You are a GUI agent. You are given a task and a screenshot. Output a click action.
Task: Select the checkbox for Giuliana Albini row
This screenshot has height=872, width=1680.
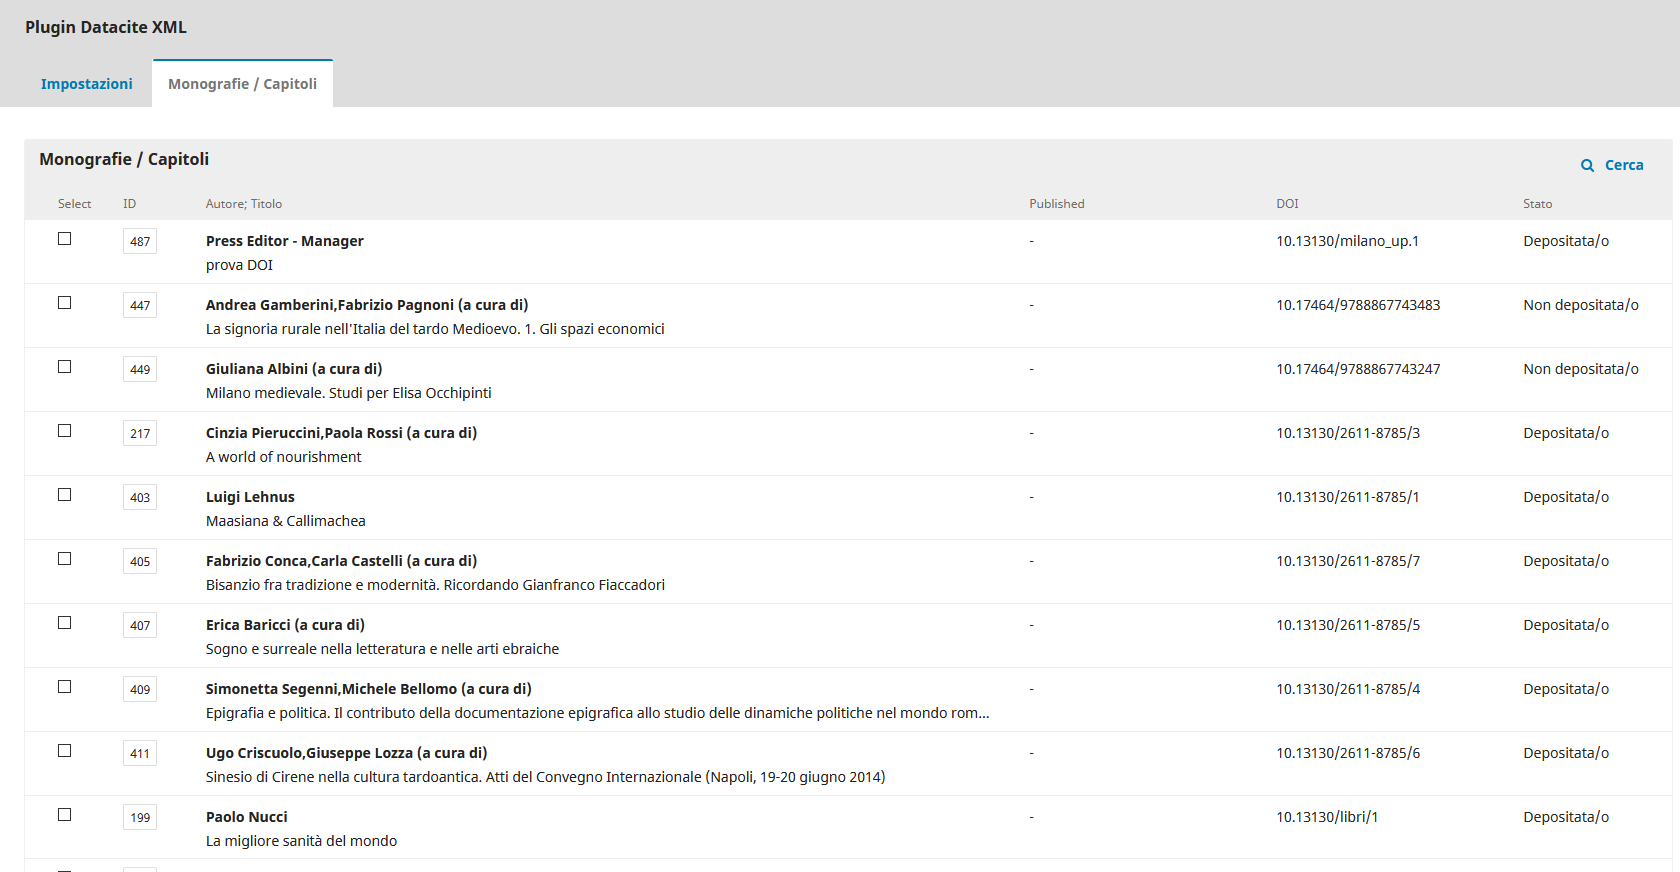pos(65,367)
